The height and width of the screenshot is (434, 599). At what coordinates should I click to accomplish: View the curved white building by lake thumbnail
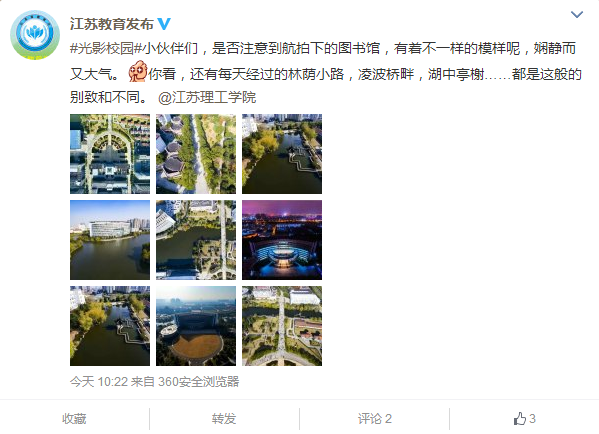tap(110, 240)
